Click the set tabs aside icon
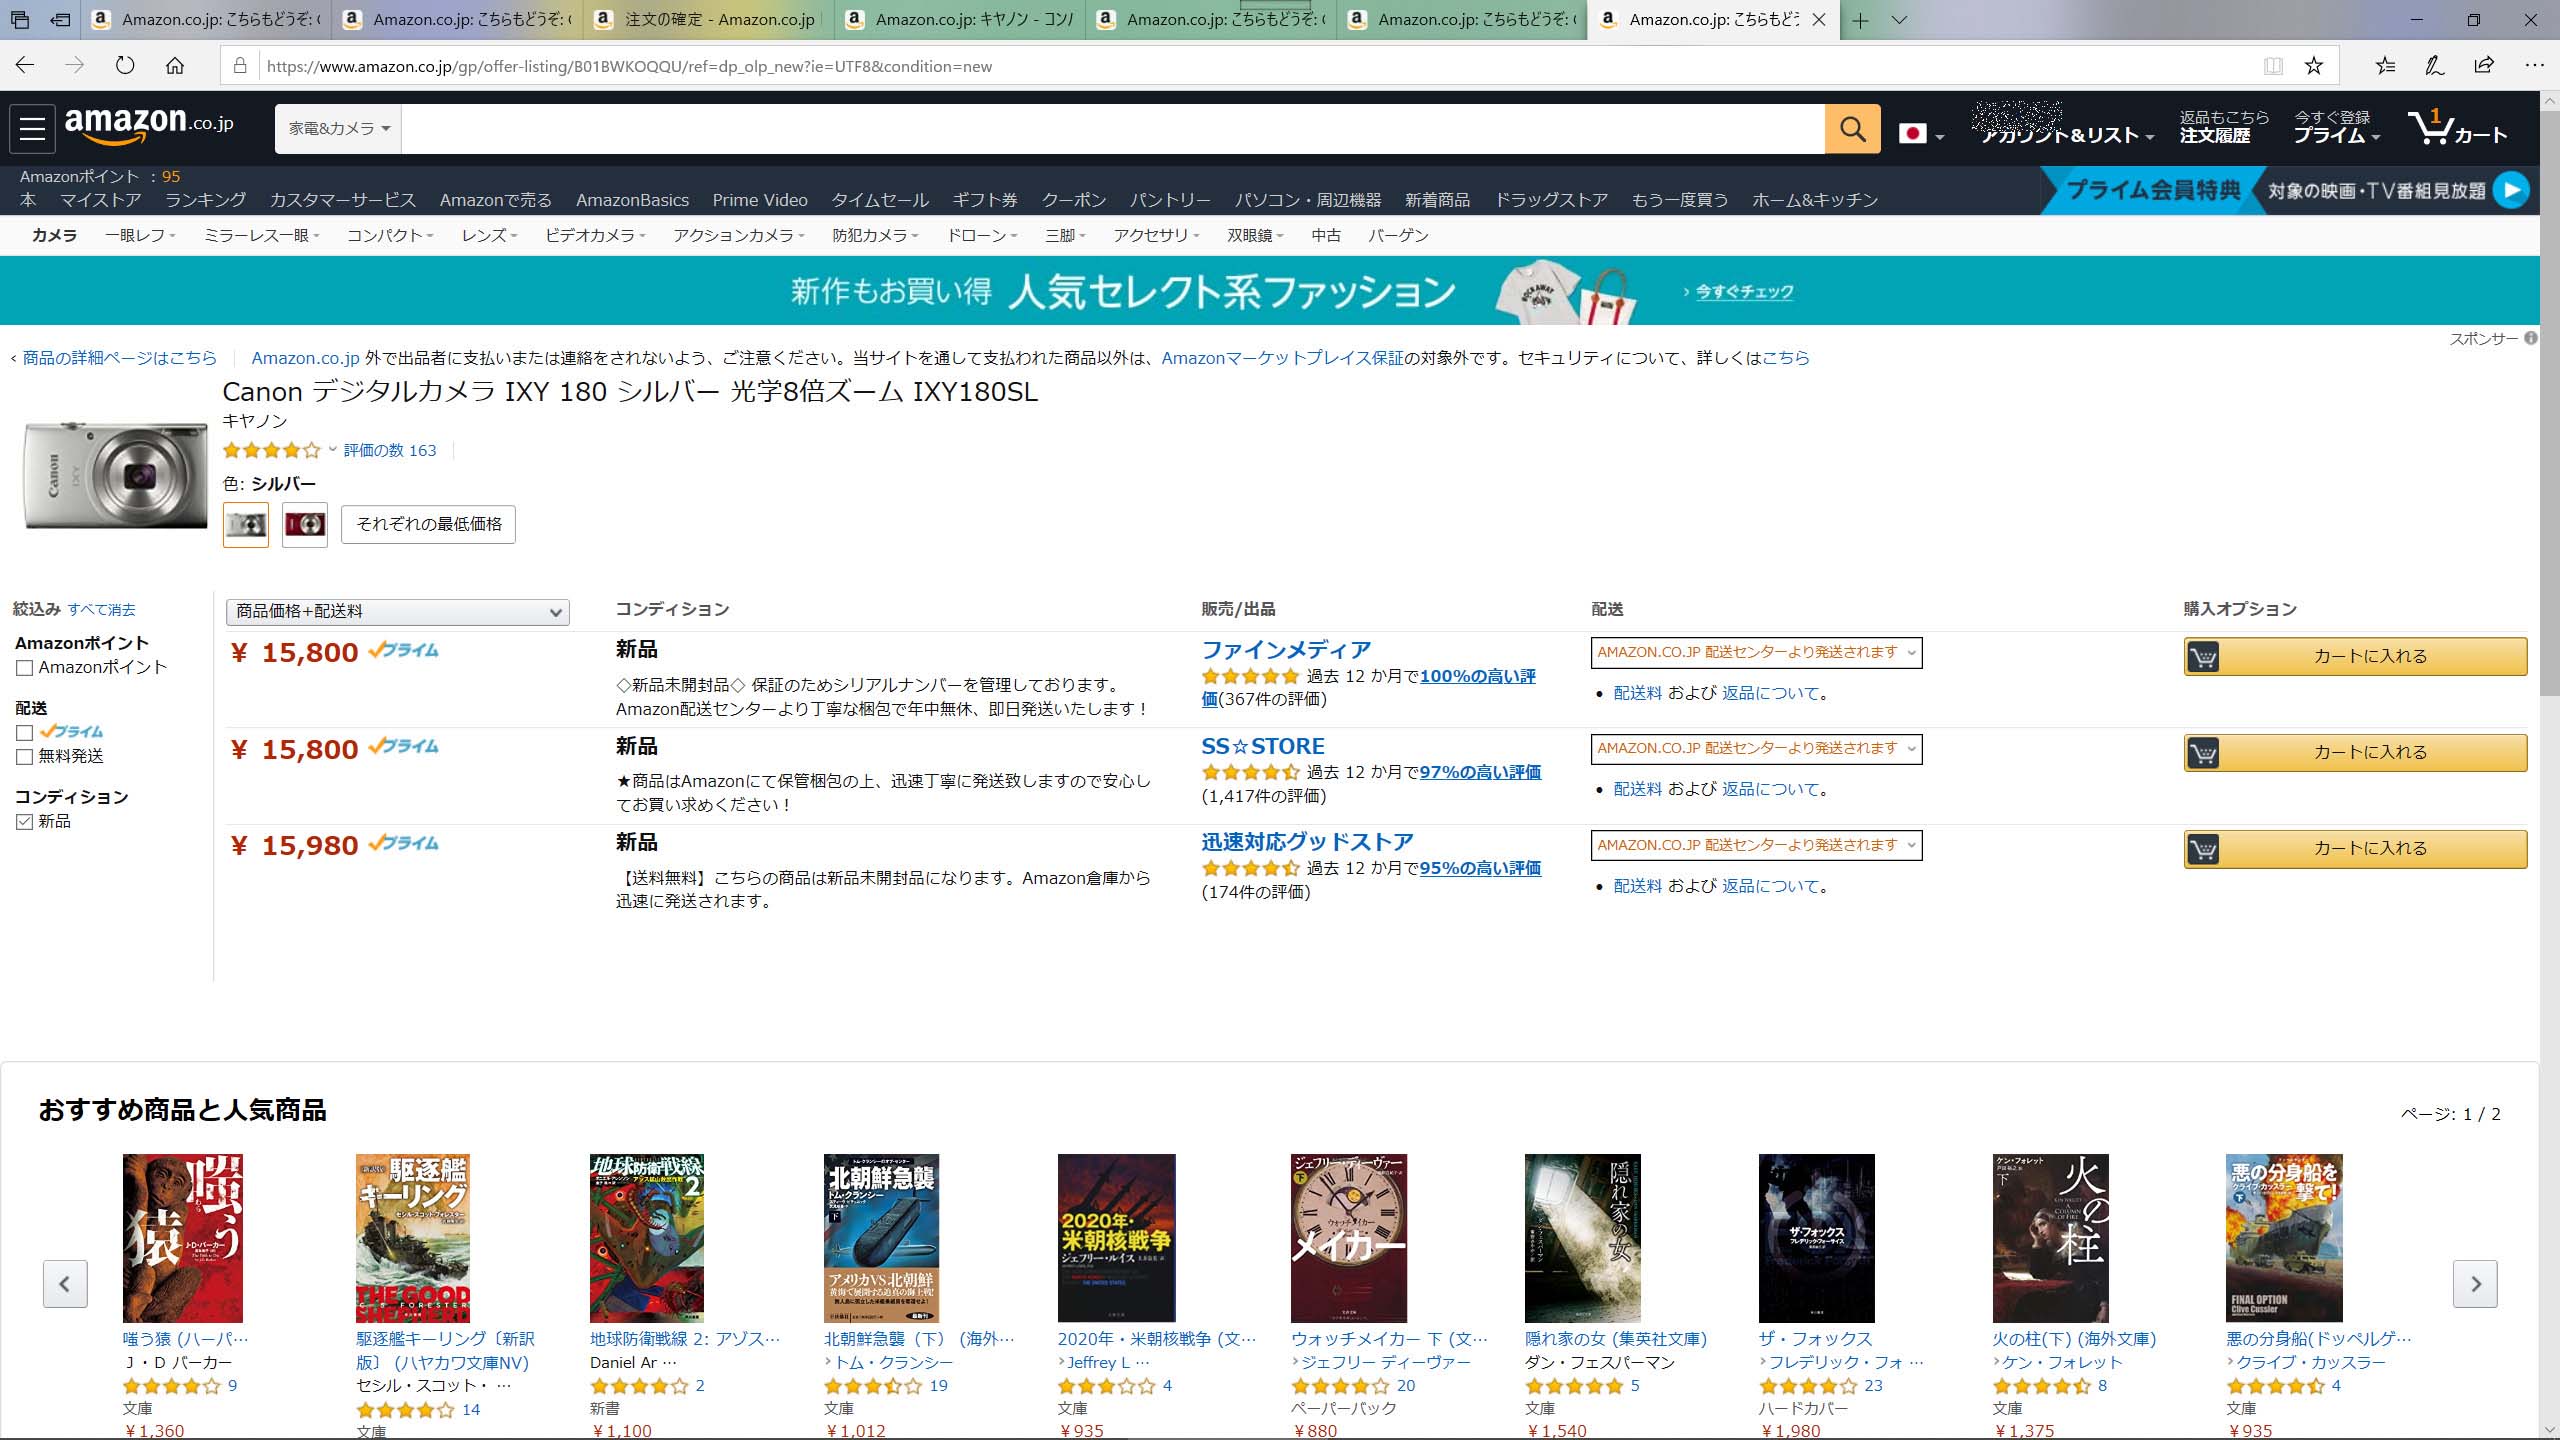 pos(61,20)
